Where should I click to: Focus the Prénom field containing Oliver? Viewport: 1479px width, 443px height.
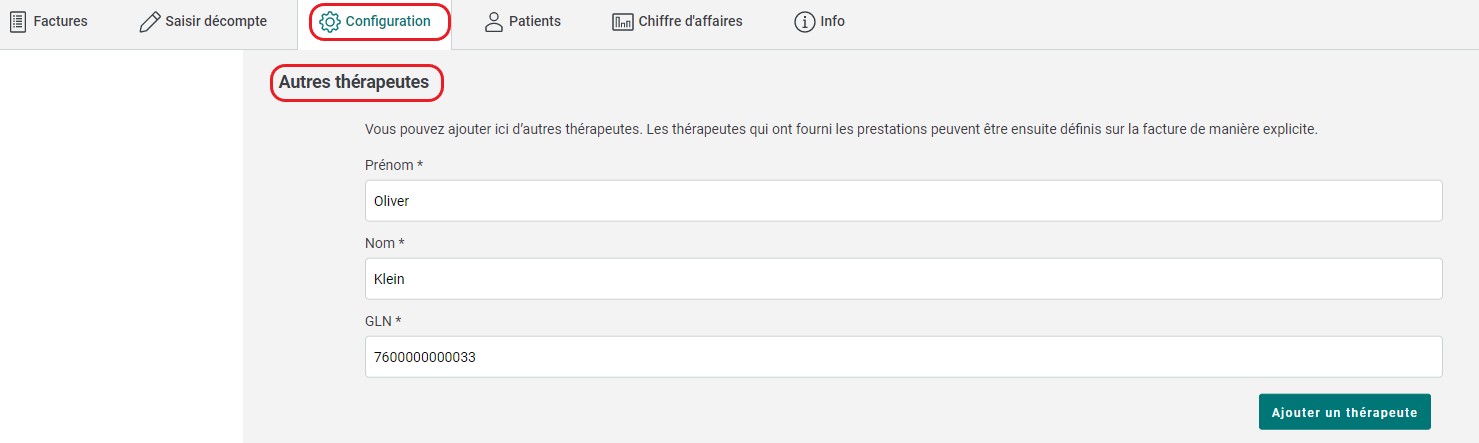pyautogui.click(x=904, y=201)
